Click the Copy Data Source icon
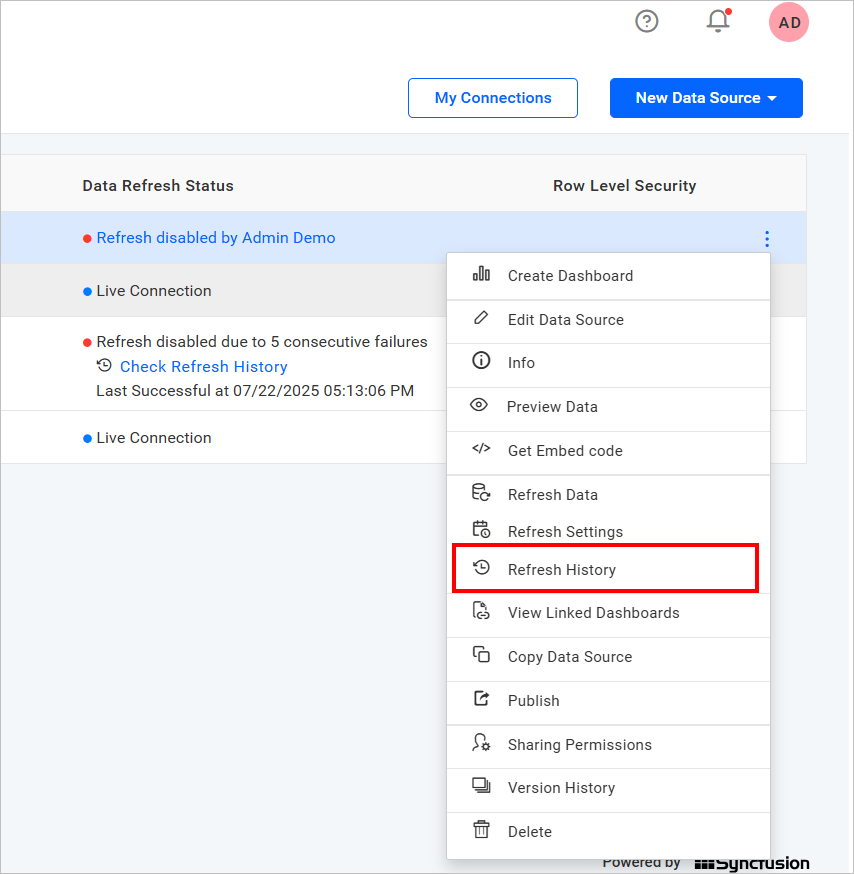 (x=481, y=656)
